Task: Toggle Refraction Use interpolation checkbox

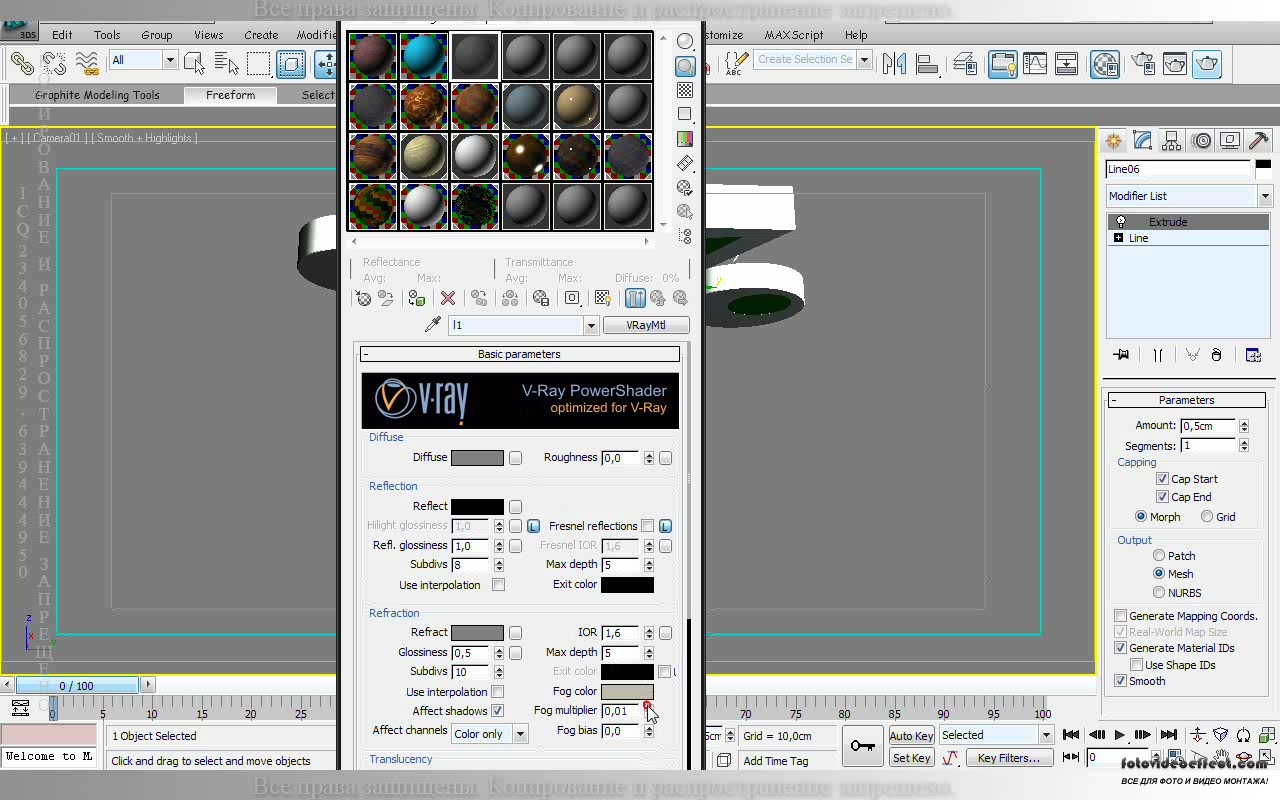Action: (x=497, y=692)
